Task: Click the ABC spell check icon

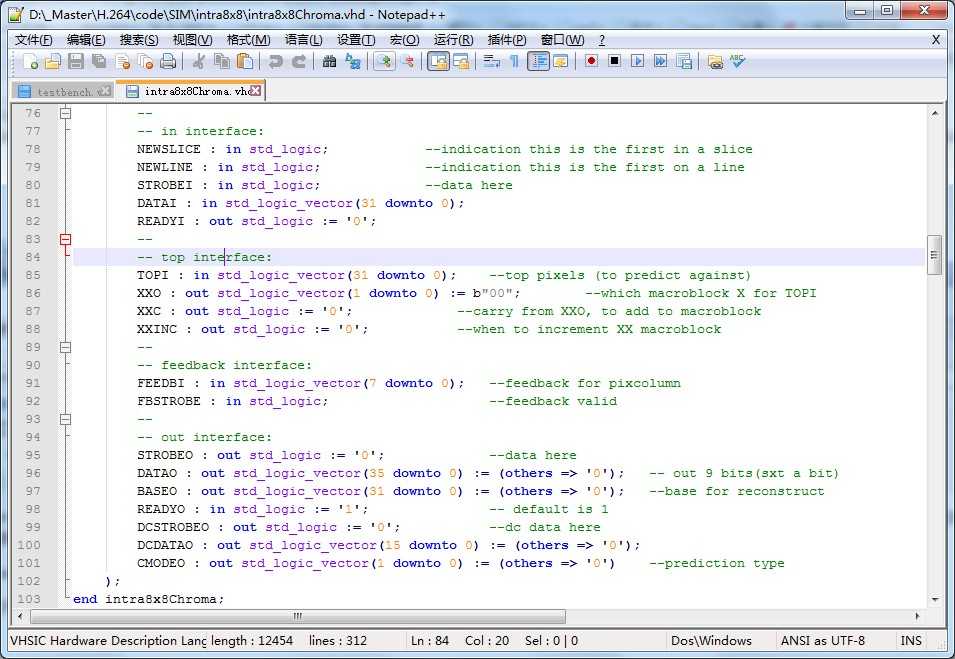Action: coord(738,61)
